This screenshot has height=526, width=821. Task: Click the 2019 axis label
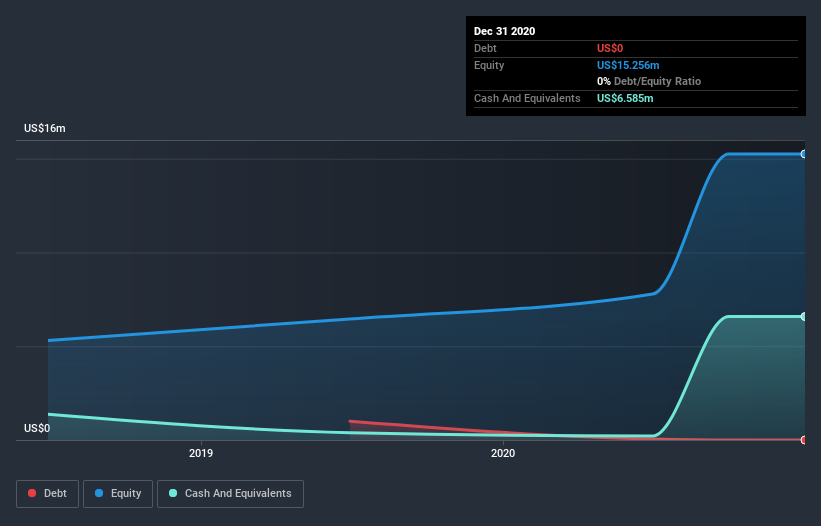(201, 453)
